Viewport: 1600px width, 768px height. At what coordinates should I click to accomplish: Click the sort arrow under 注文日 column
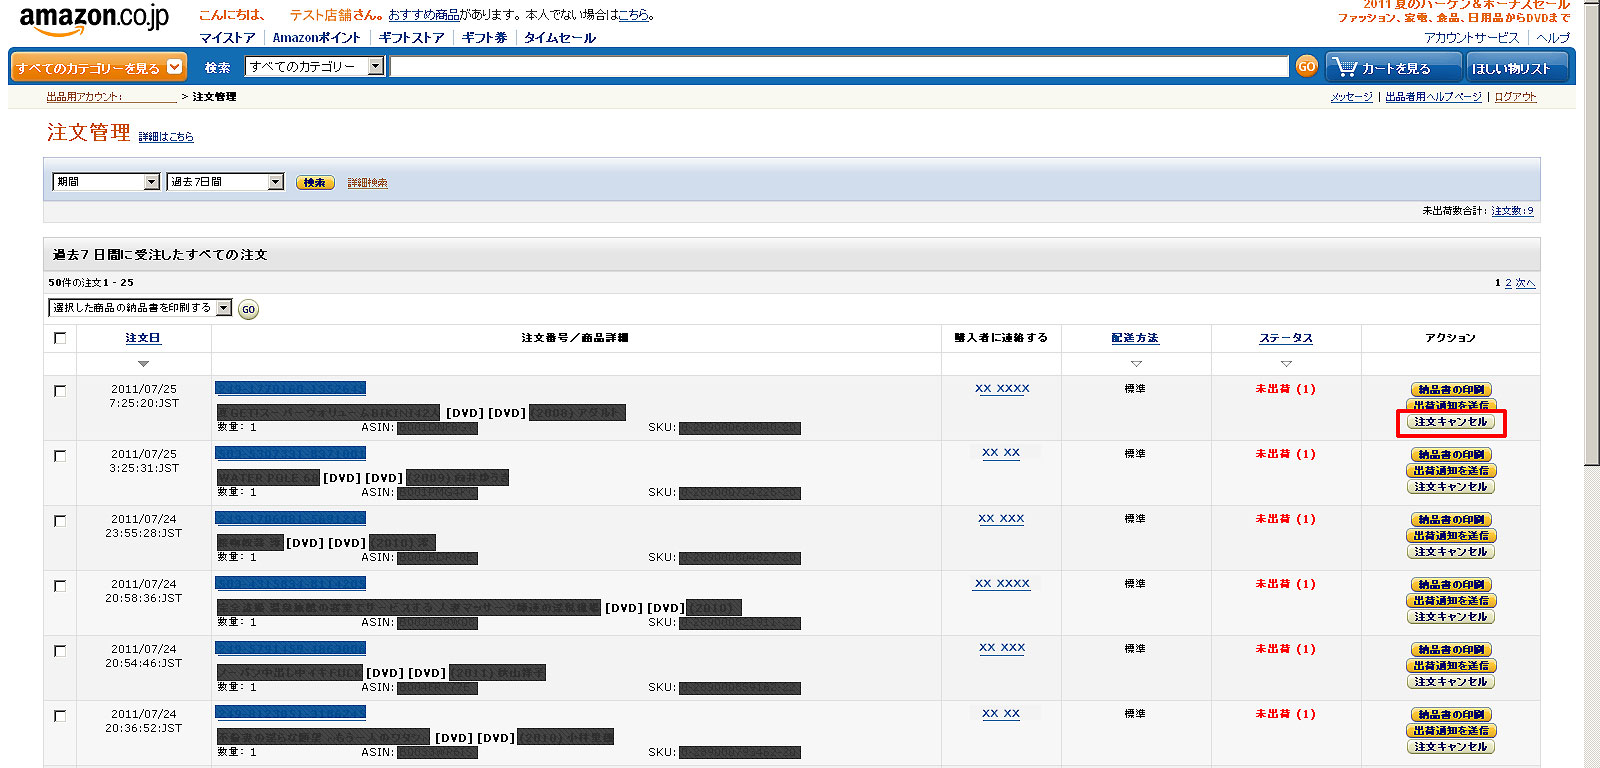pos(143,364)
